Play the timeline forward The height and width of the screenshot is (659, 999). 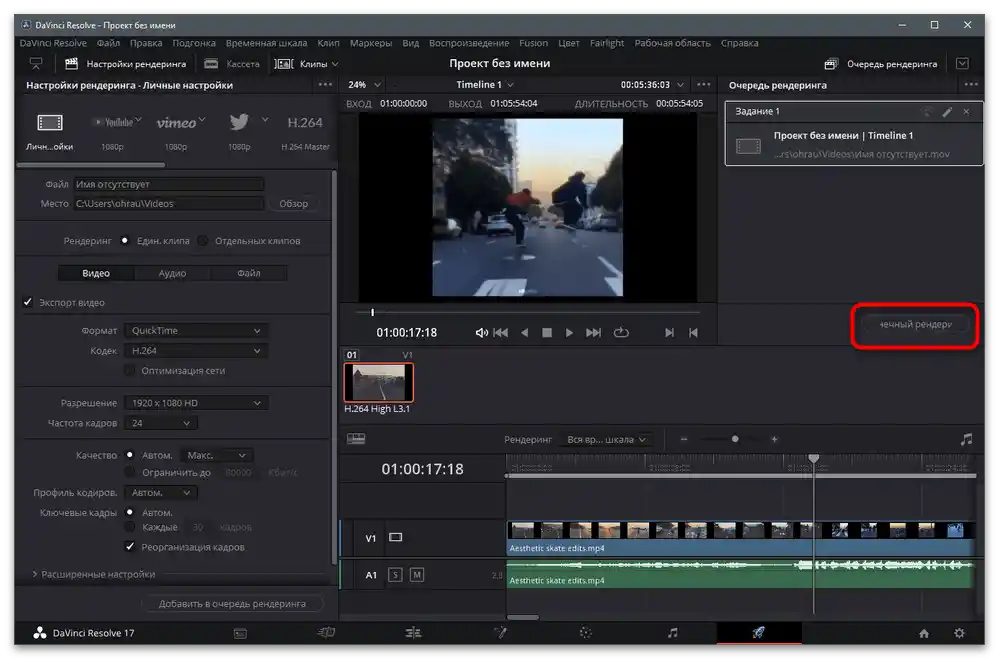click(x=569, y=333)
